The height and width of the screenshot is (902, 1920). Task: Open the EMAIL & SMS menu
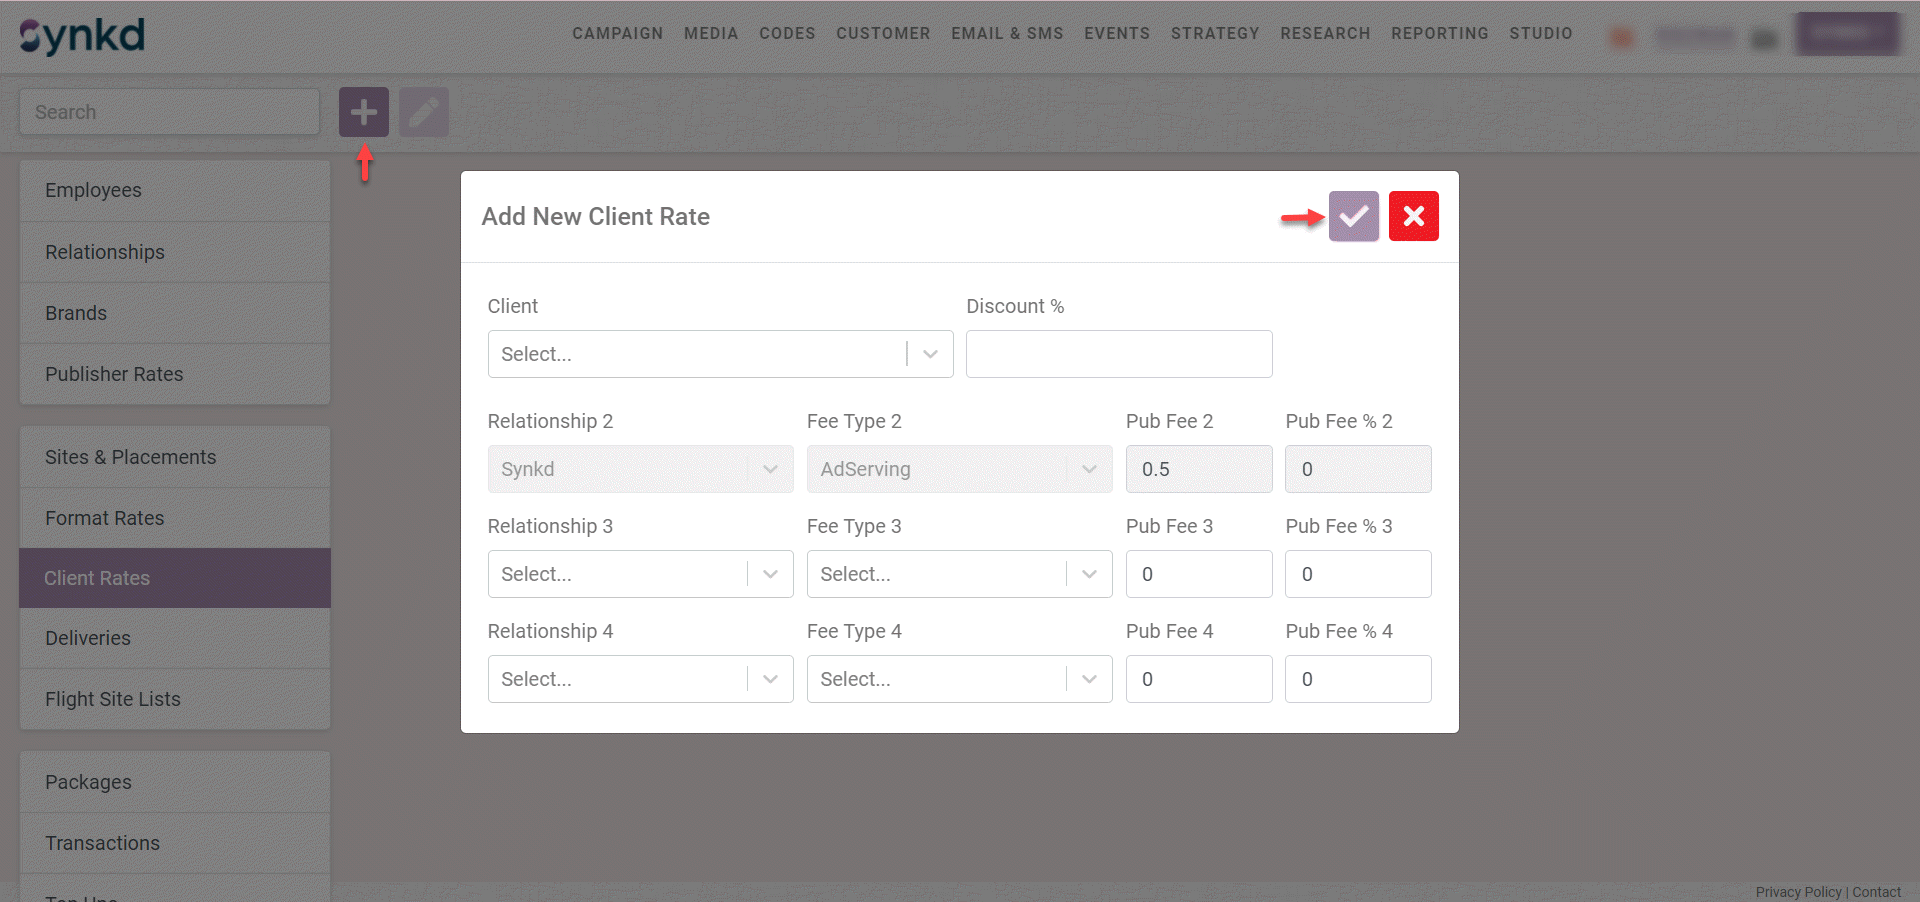pyautogui.click(x=1007, y=33)
